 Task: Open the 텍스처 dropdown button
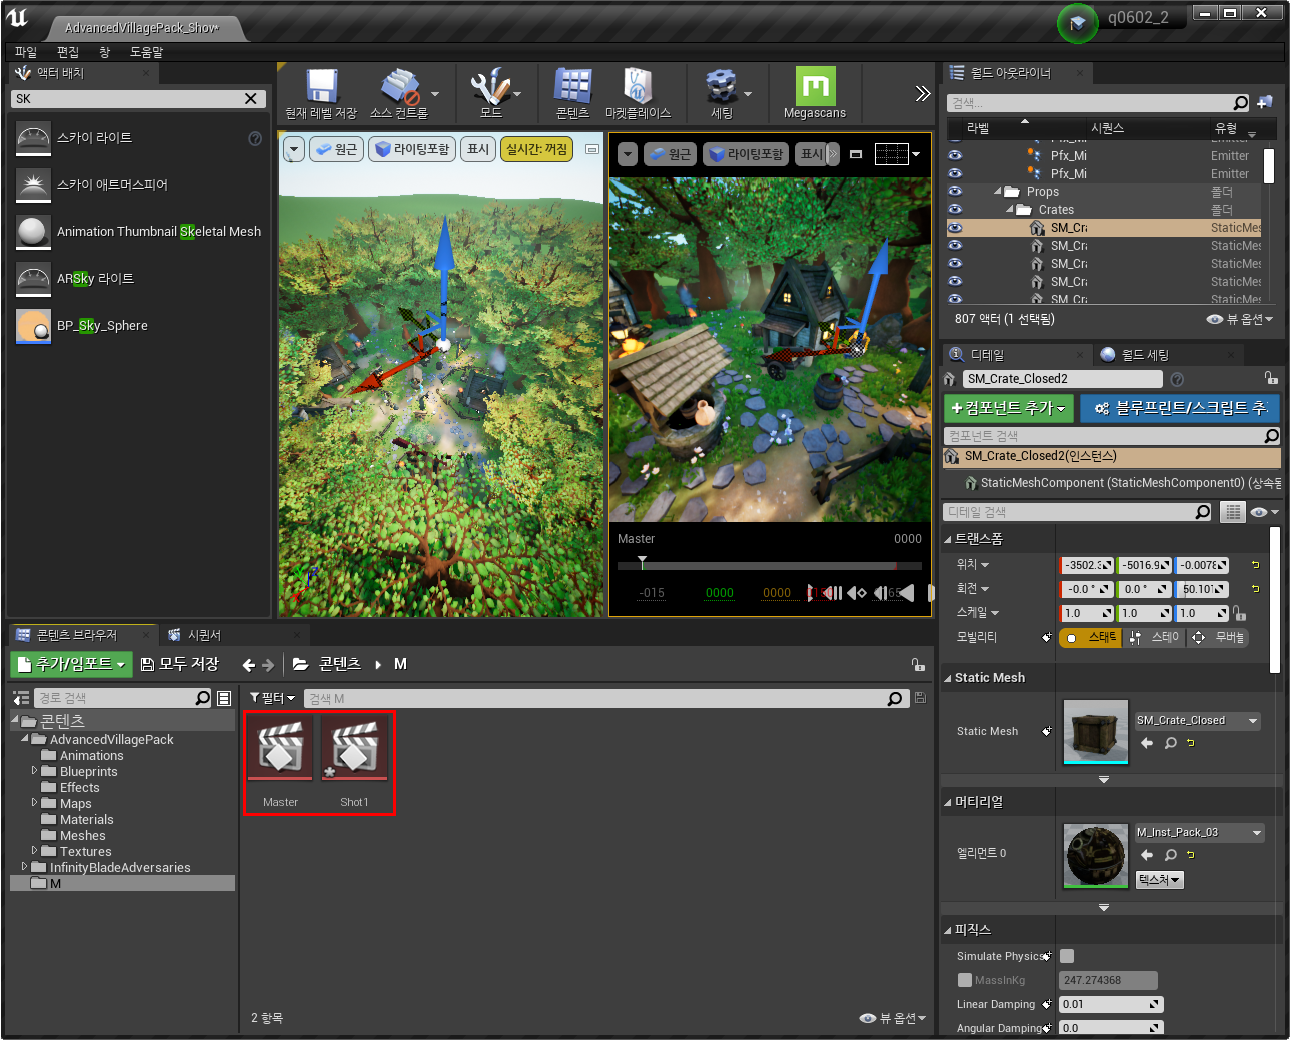1159,880
